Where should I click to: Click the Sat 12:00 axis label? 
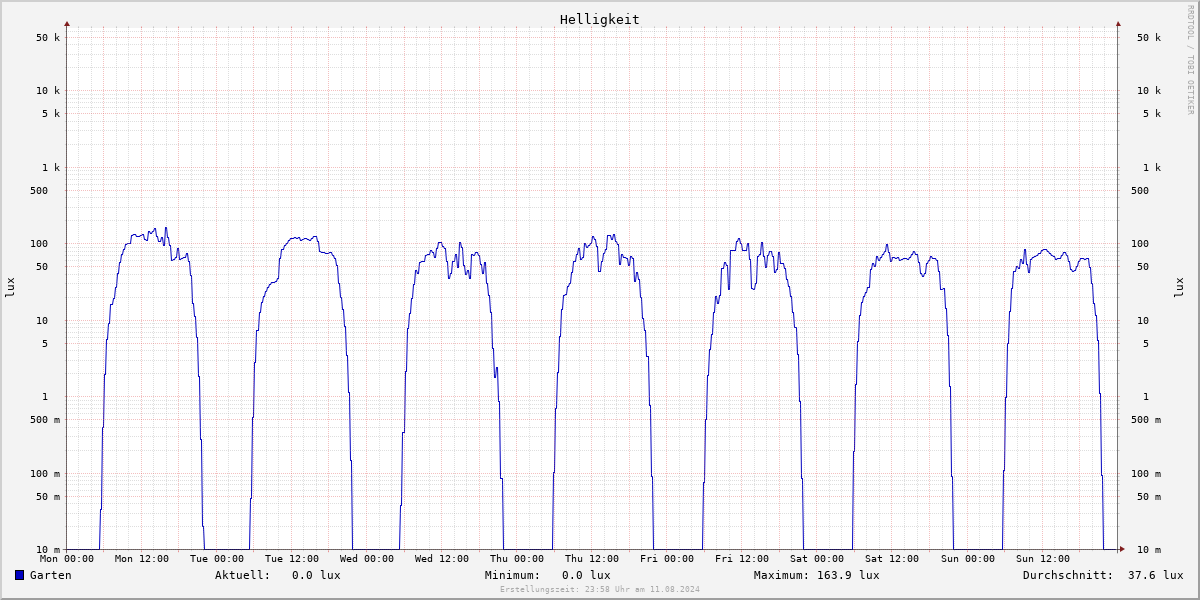pos(892,559)
